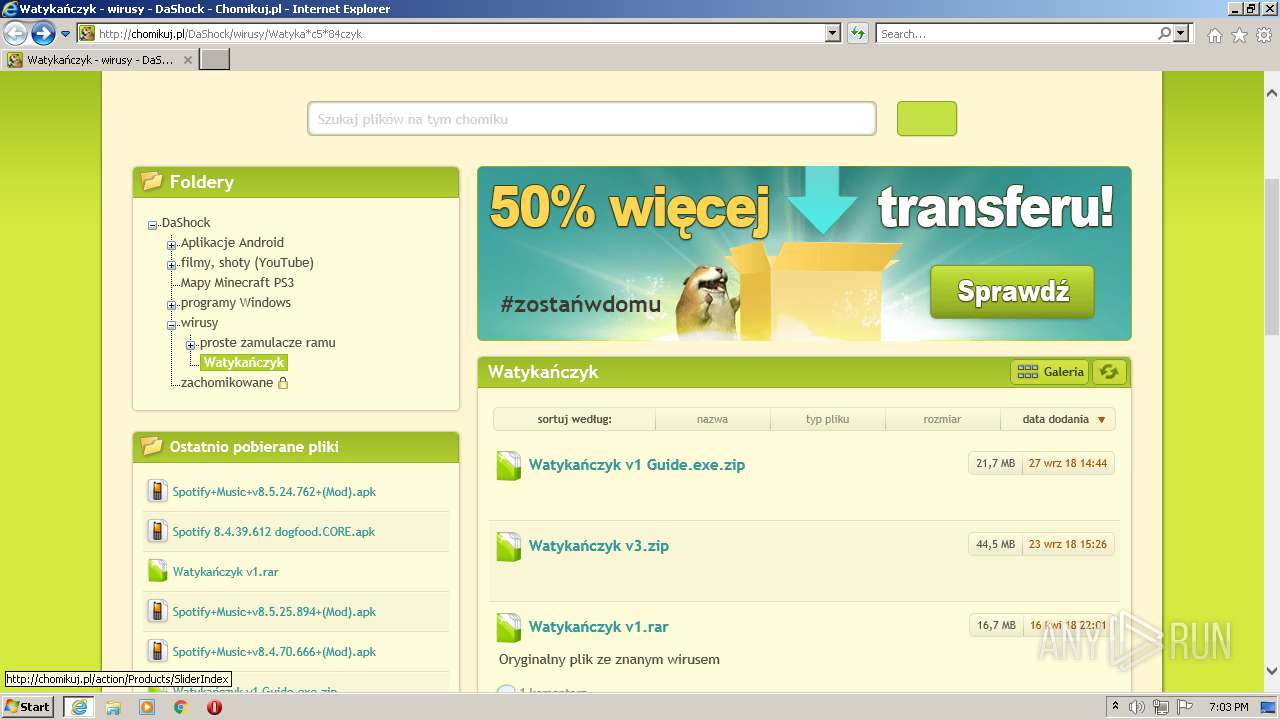Click the Galeria view button
Screen dimensions: 1280x720
coord(1050,372)
